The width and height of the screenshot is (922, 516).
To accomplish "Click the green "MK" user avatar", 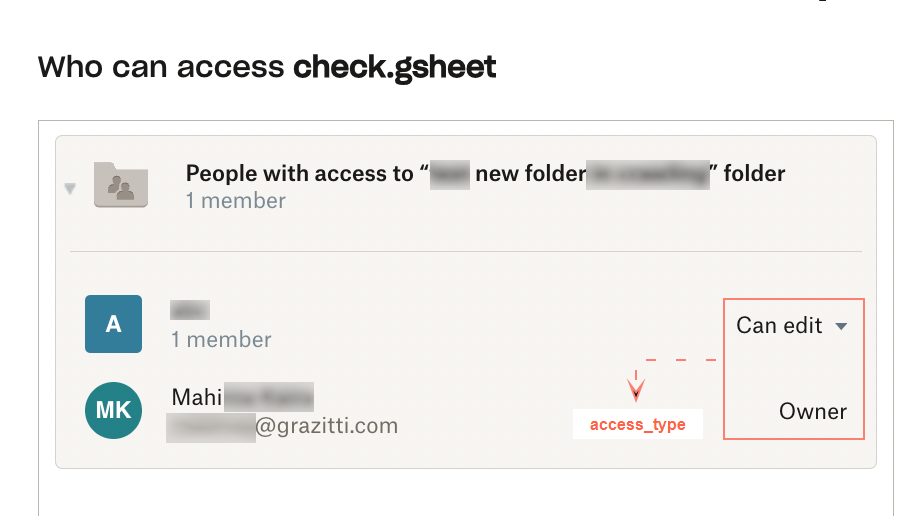I will (113, 410).
